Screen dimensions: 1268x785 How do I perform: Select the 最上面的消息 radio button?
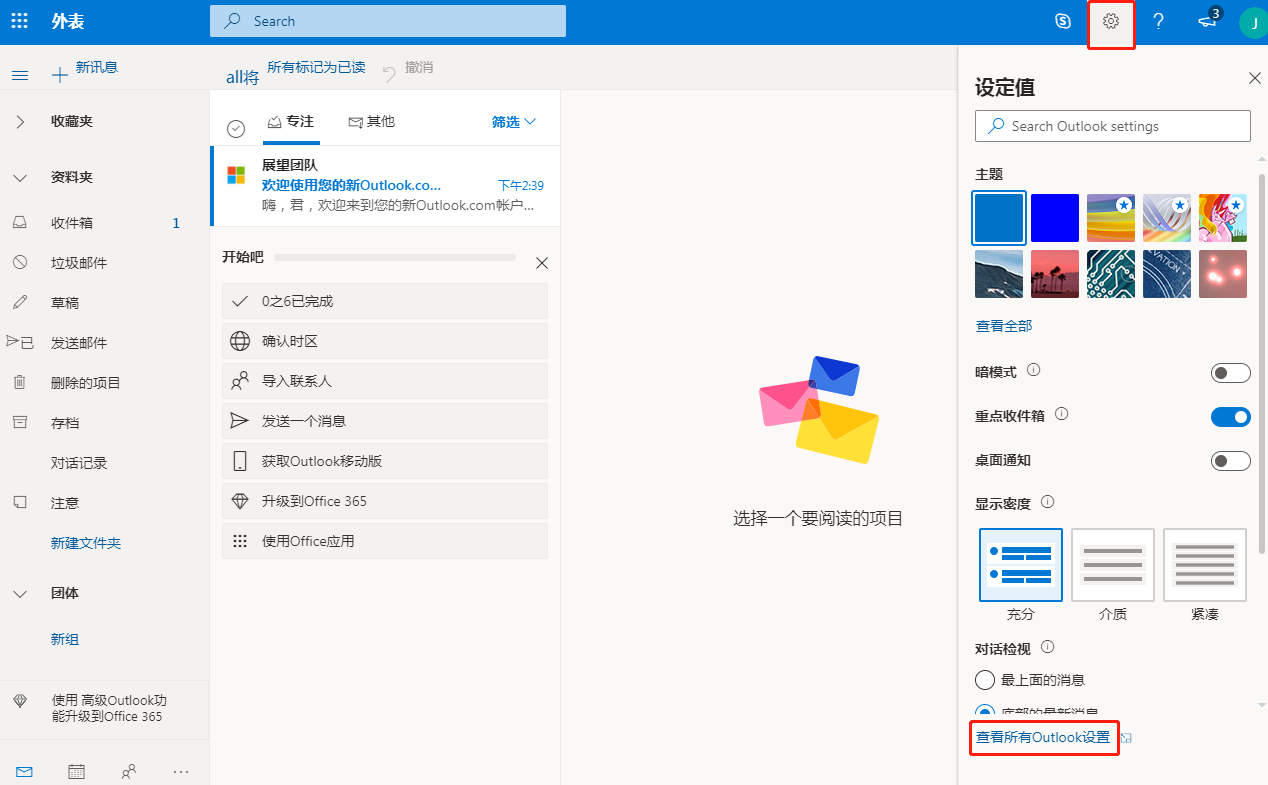click(984, 680)
